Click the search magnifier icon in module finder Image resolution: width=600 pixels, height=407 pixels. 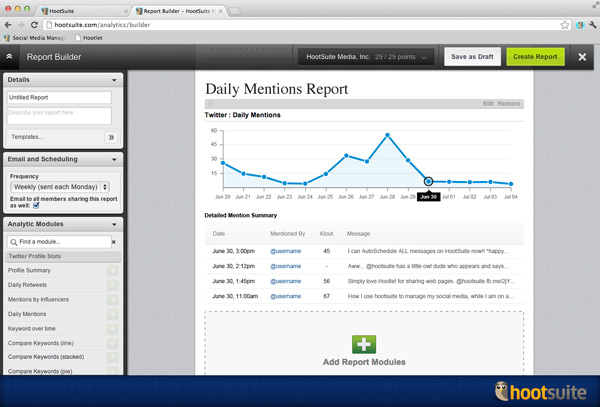14,242
